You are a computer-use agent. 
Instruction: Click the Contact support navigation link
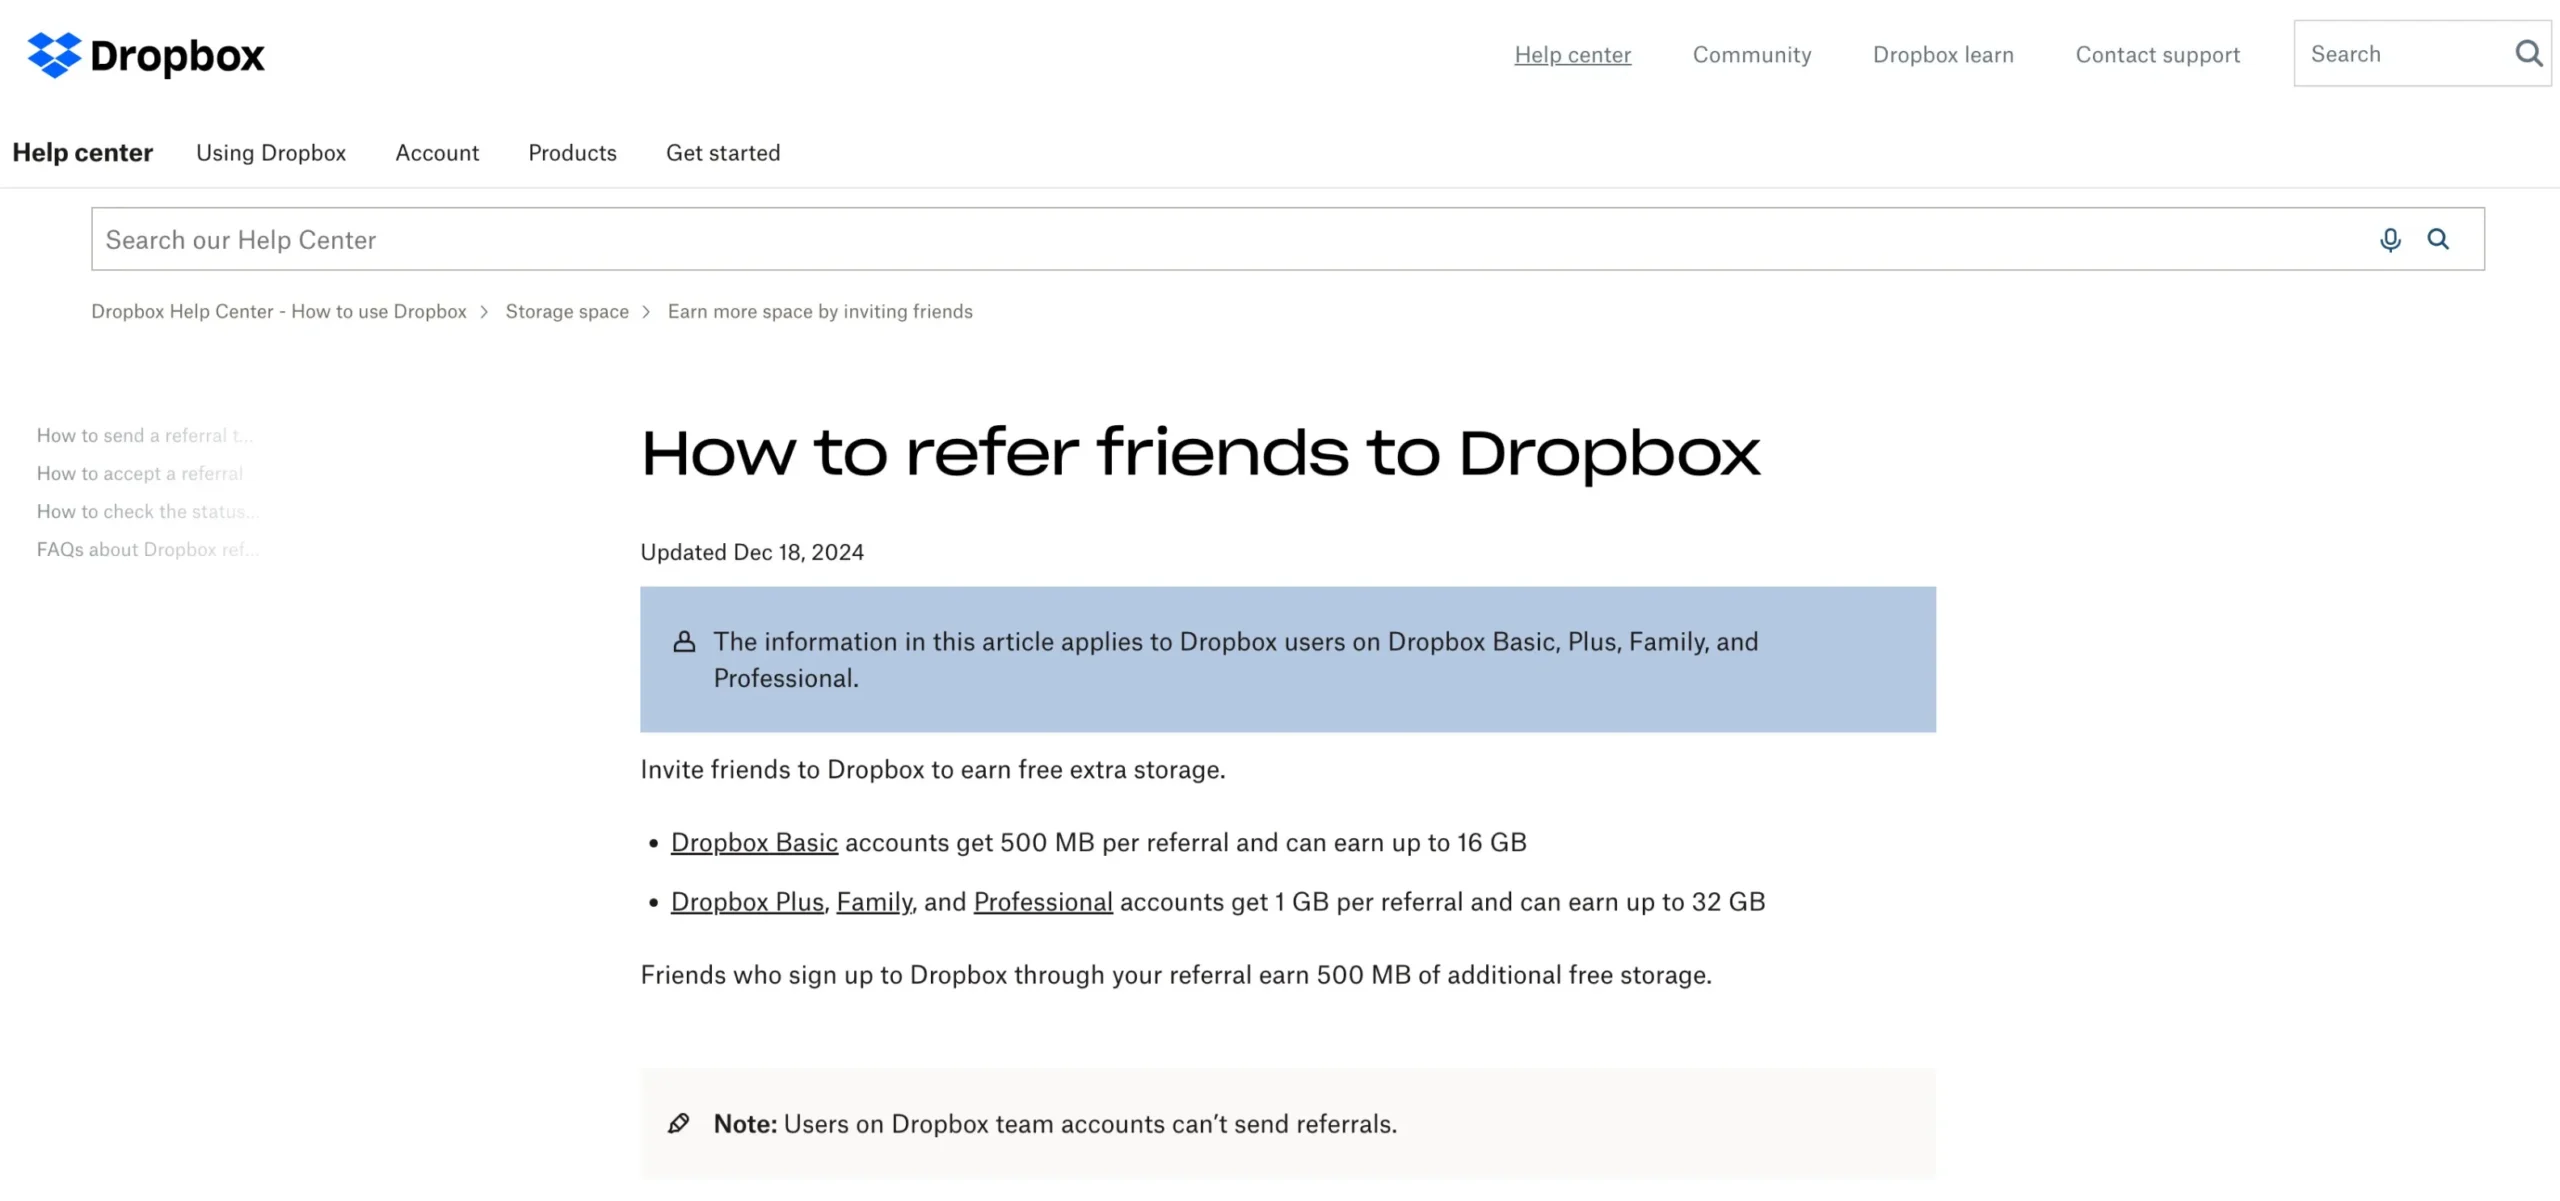(x=2157, y=54)
